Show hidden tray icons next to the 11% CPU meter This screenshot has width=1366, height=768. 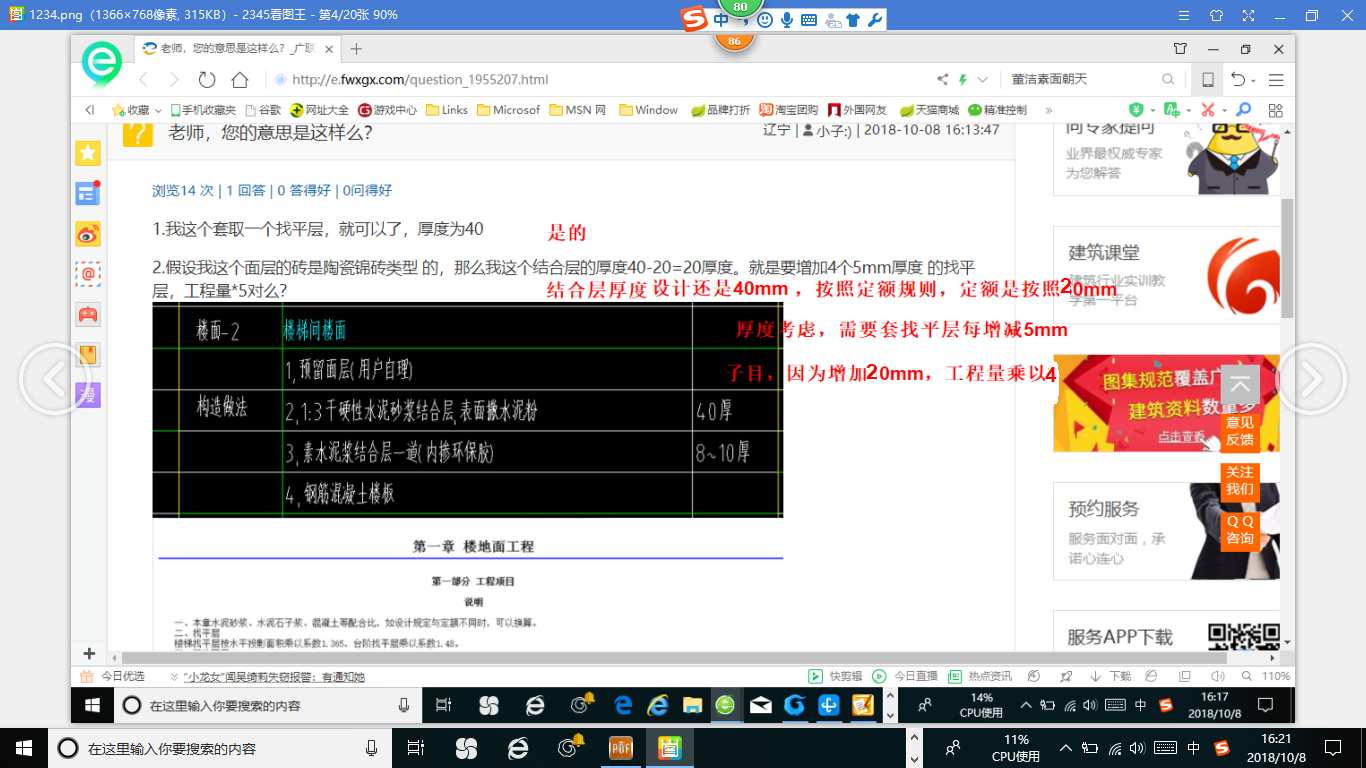1067,748
